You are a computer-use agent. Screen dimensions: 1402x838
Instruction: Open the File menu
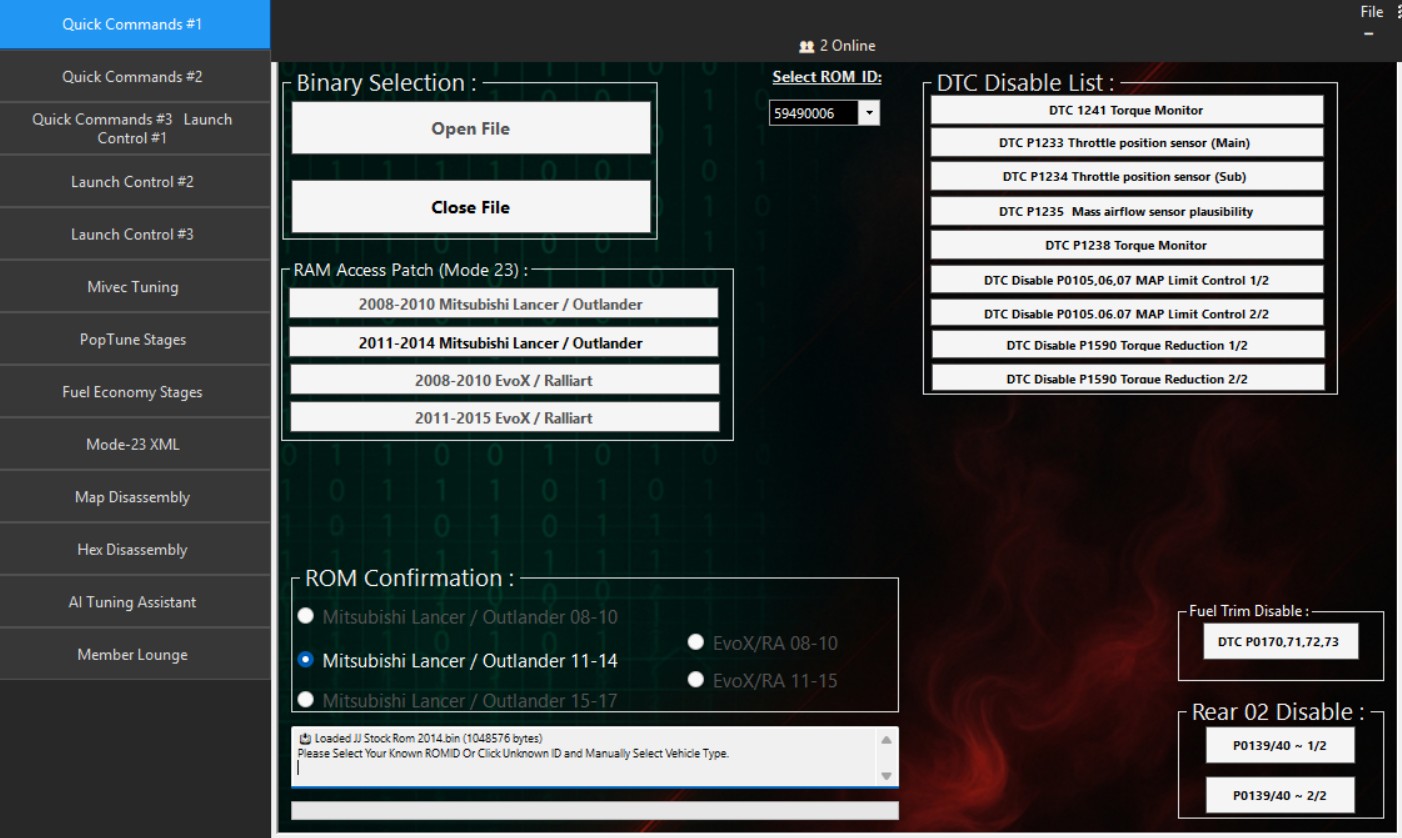[x=1369, y=11]
